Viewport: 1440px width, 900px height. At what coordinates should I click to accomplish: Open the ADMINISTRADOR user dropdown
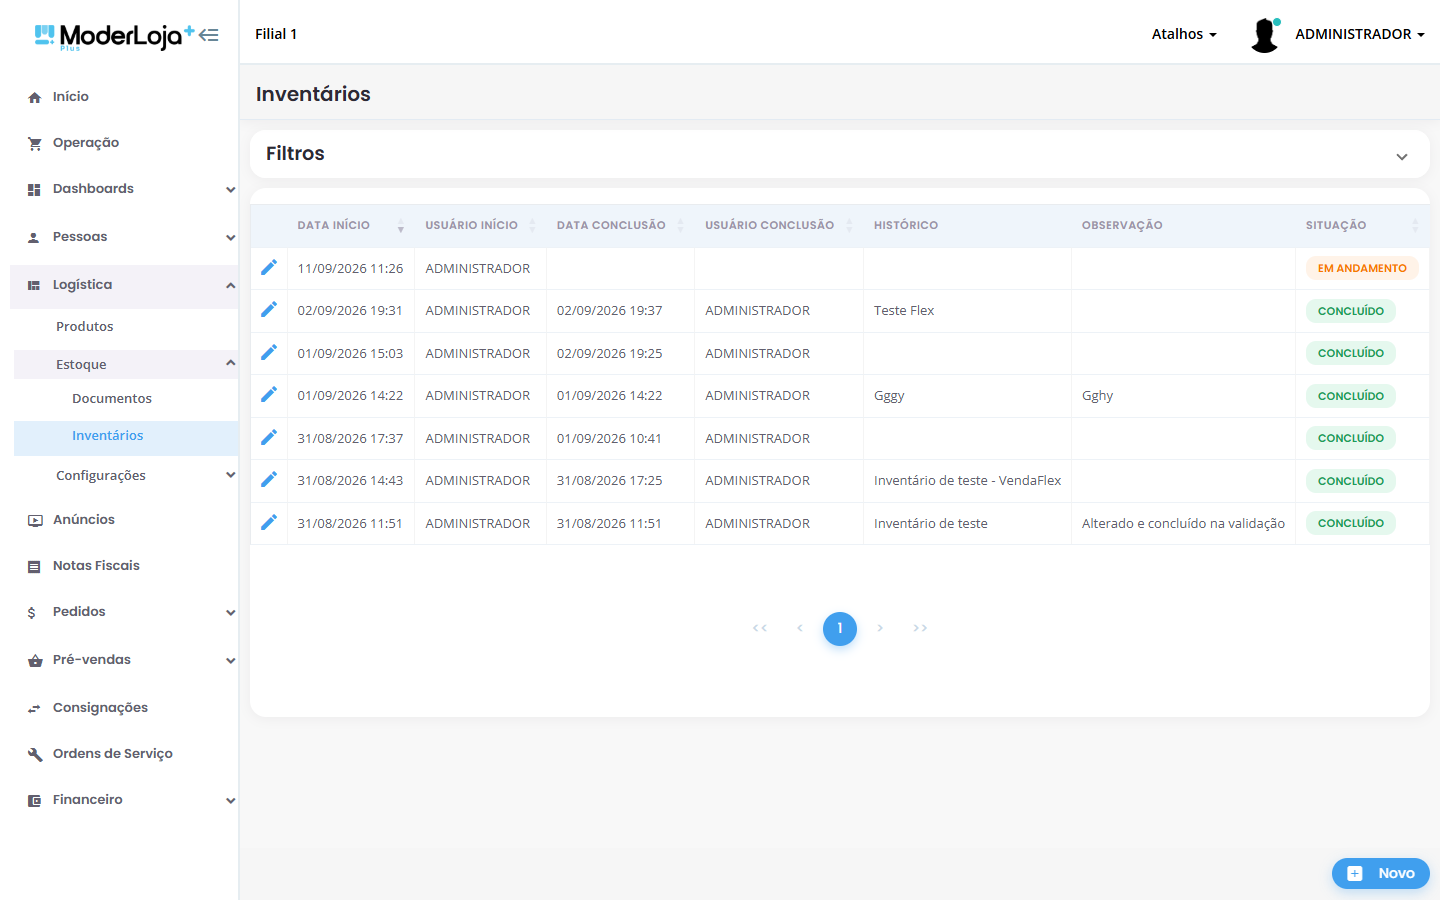click(1360, 34)
